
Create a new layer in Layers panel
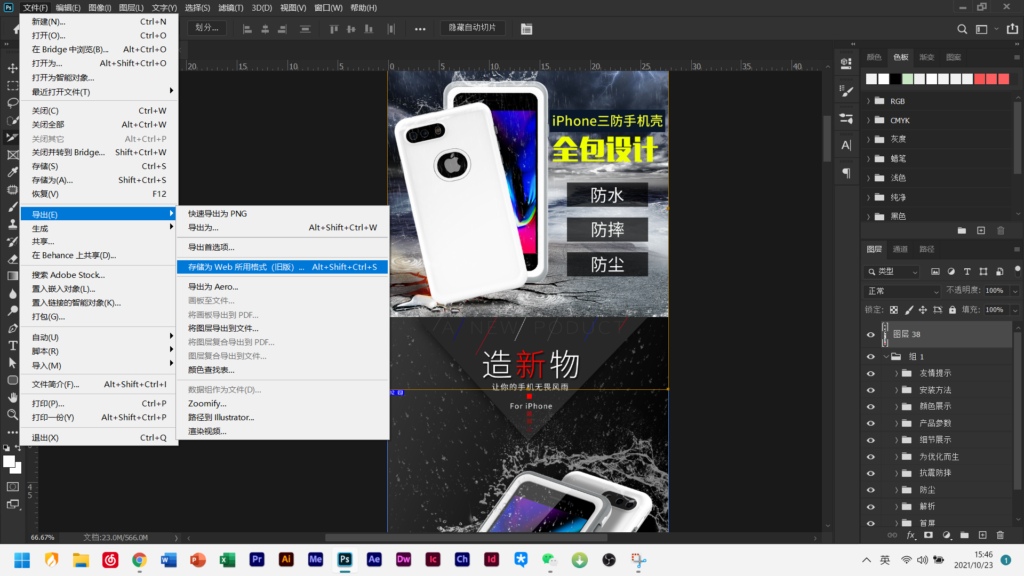pos(982,536)
